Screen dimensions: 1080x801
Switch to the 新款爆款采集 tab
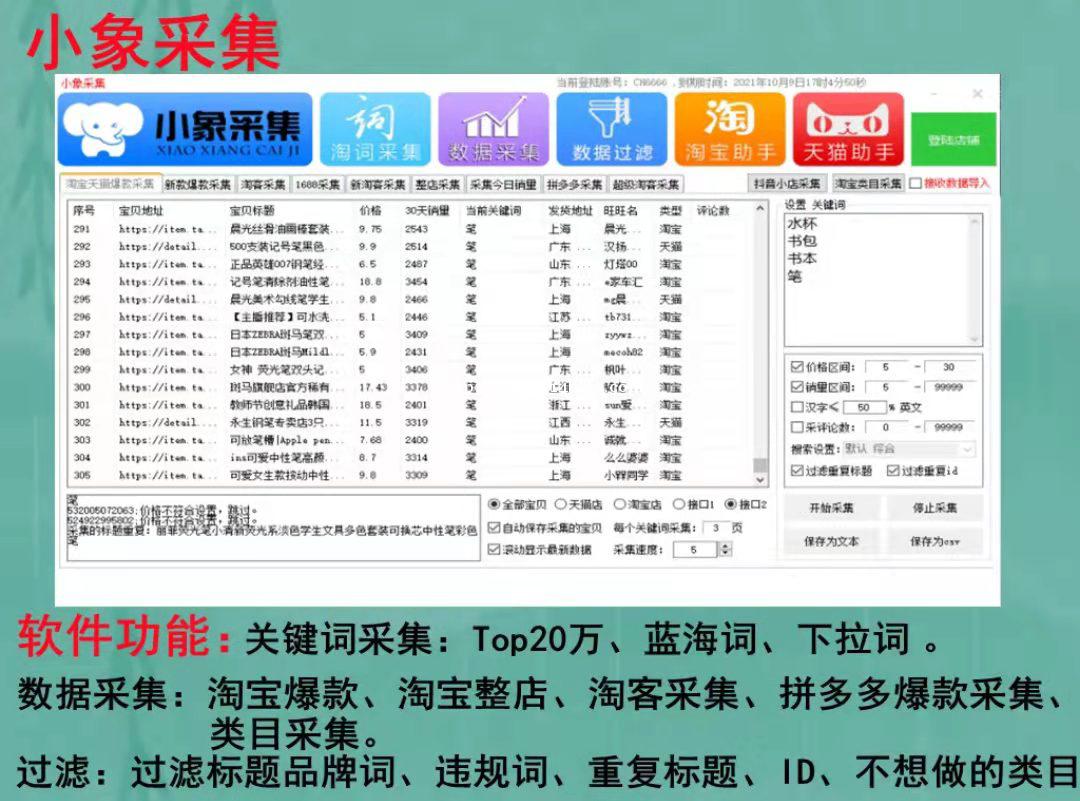[x=198, y=185]
